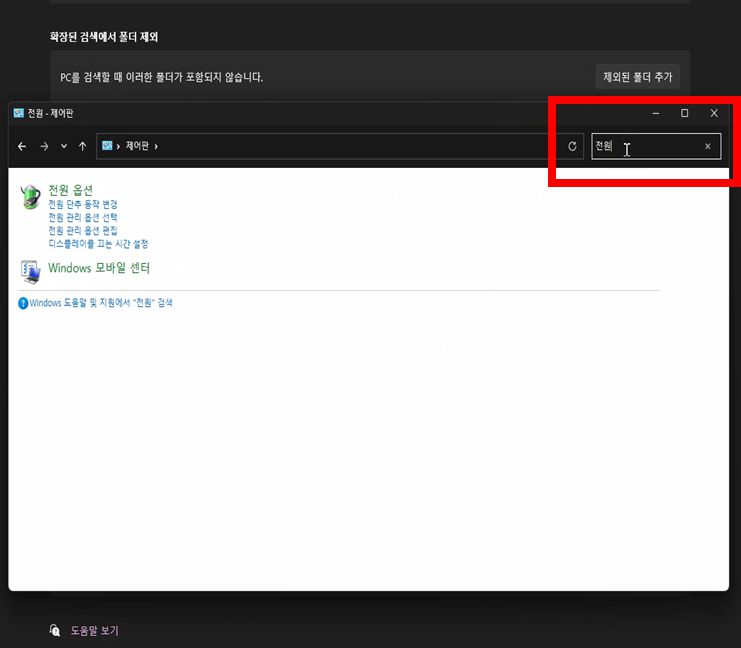Screen dimensions: 741x648
Task: Open 전원 옵션 heading link
Action: tap(70, 190)
